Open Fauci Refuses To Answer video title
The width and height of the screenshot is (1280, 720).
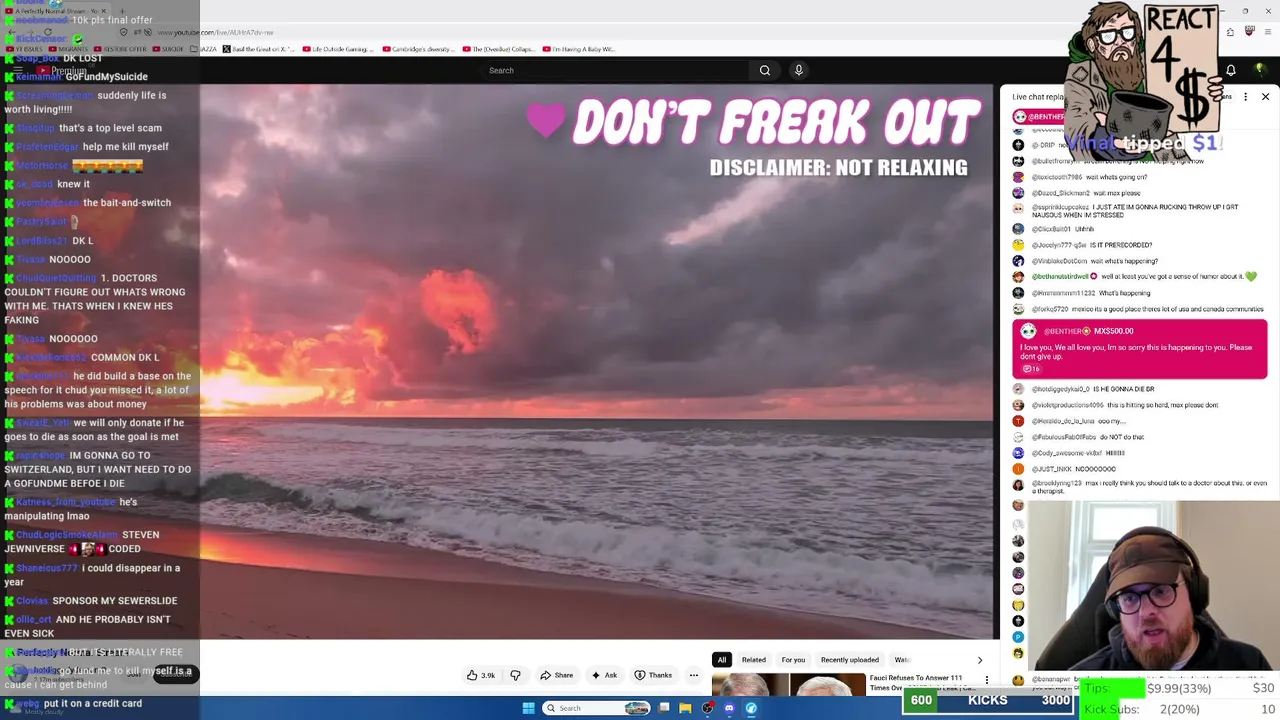coord(920,682)
